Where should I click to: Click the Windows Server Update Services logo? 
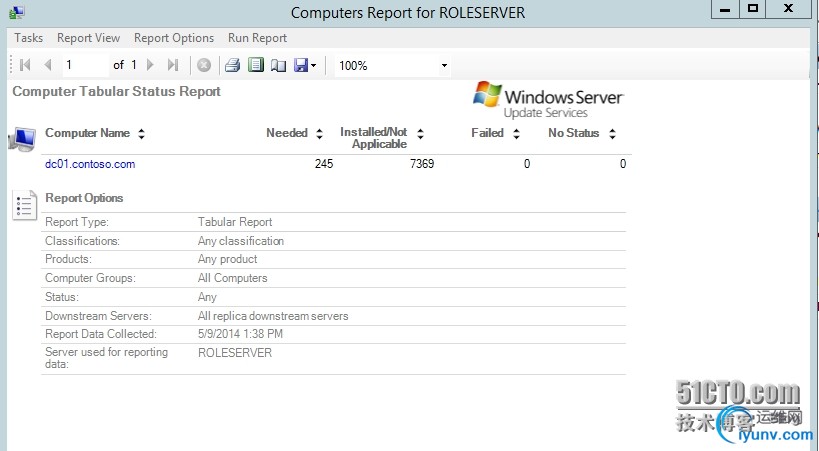tap(548, 100)
